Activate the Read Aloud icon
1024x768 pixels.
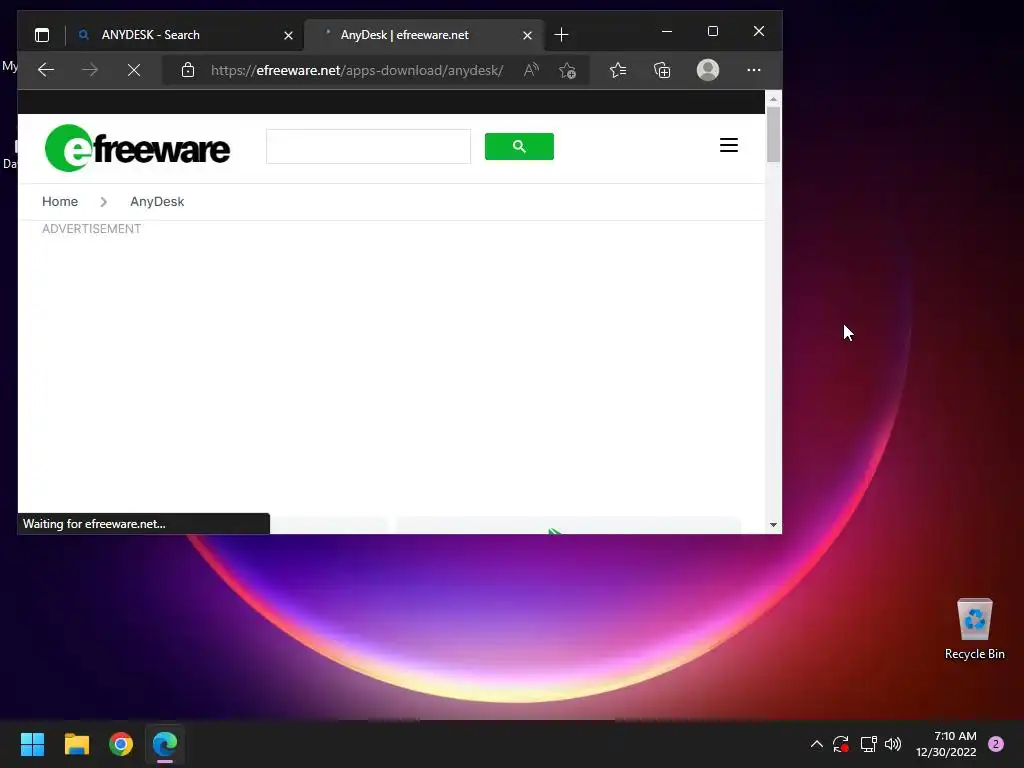(x=531, y=70)
